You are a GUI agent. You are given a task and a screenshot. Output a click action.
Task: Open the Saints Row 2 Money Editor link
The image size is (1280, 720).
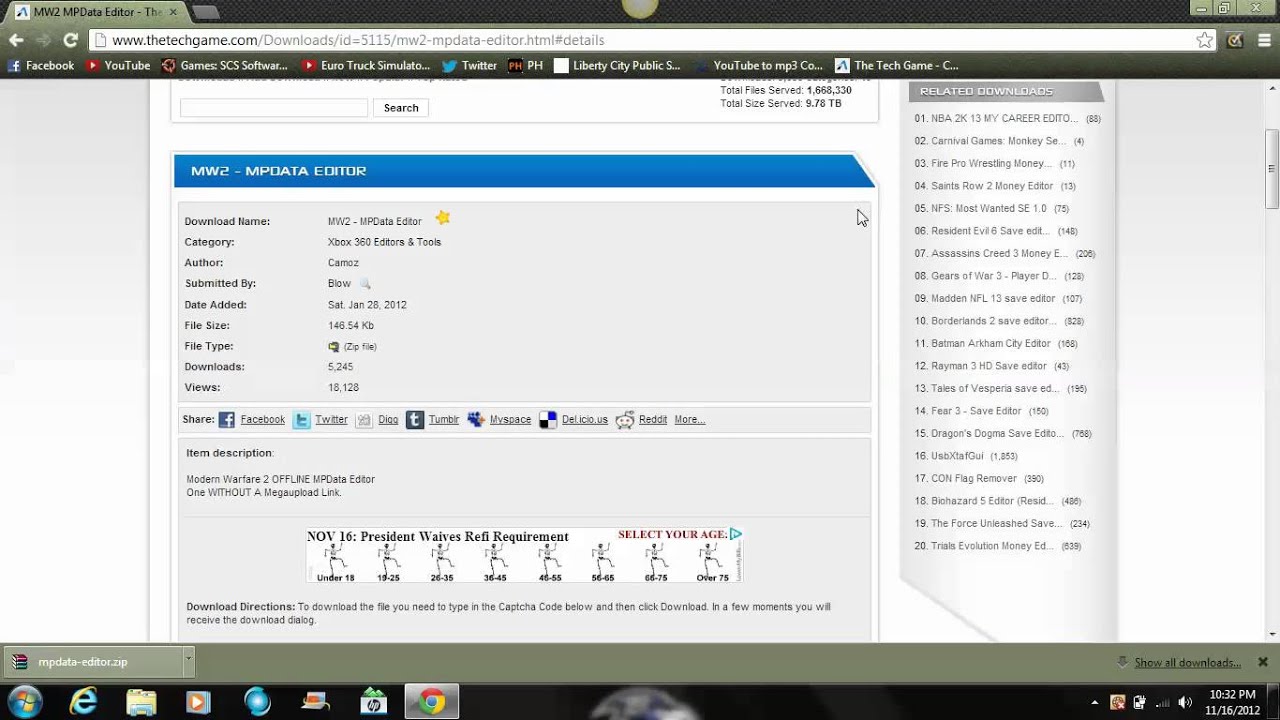992,186
